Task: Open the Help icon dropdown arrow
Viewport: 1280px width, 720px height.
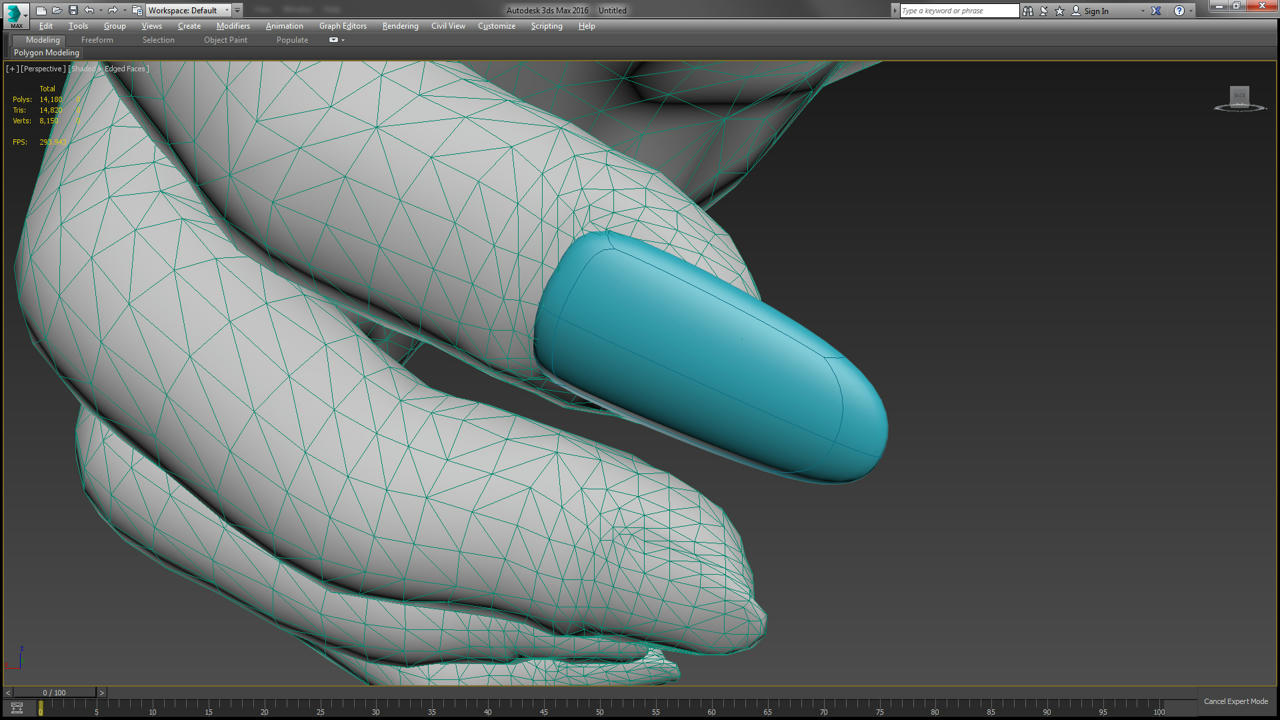Action: pos(1191,11)
